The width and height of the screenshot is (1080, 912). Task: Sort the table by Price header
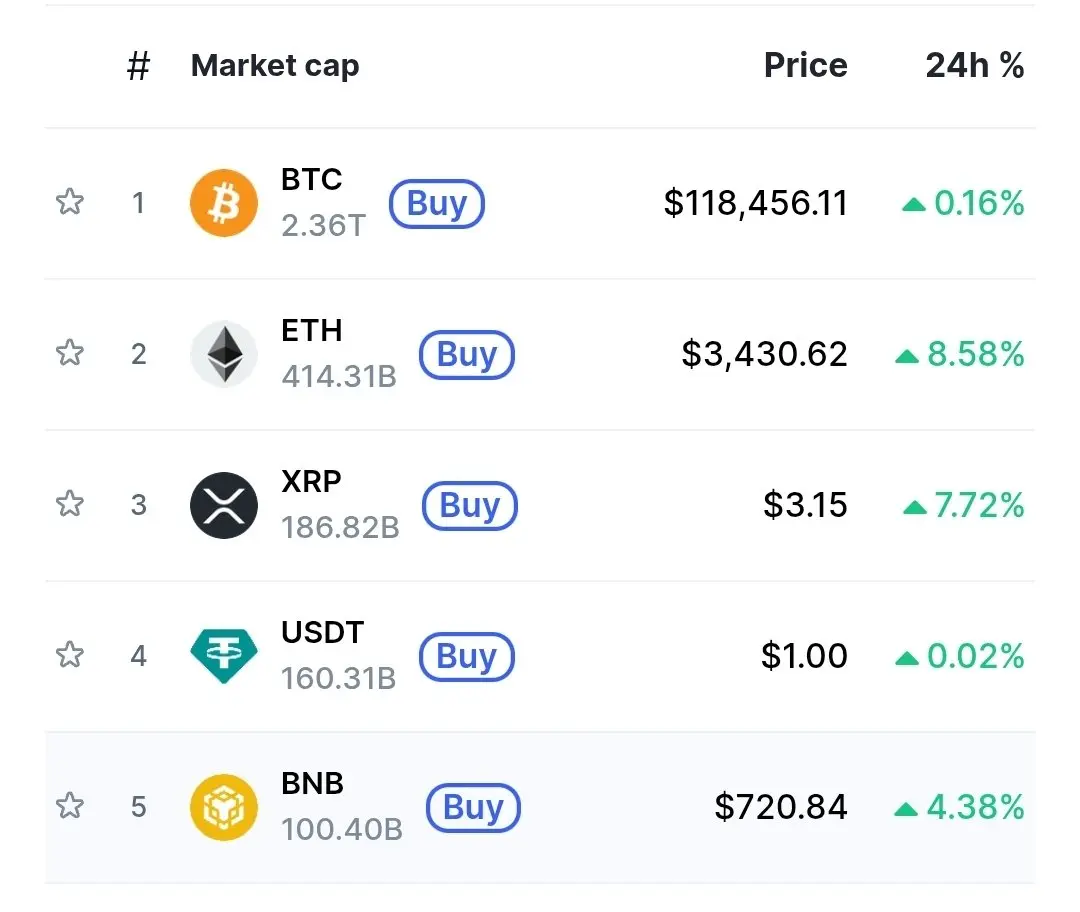point(805,66)
